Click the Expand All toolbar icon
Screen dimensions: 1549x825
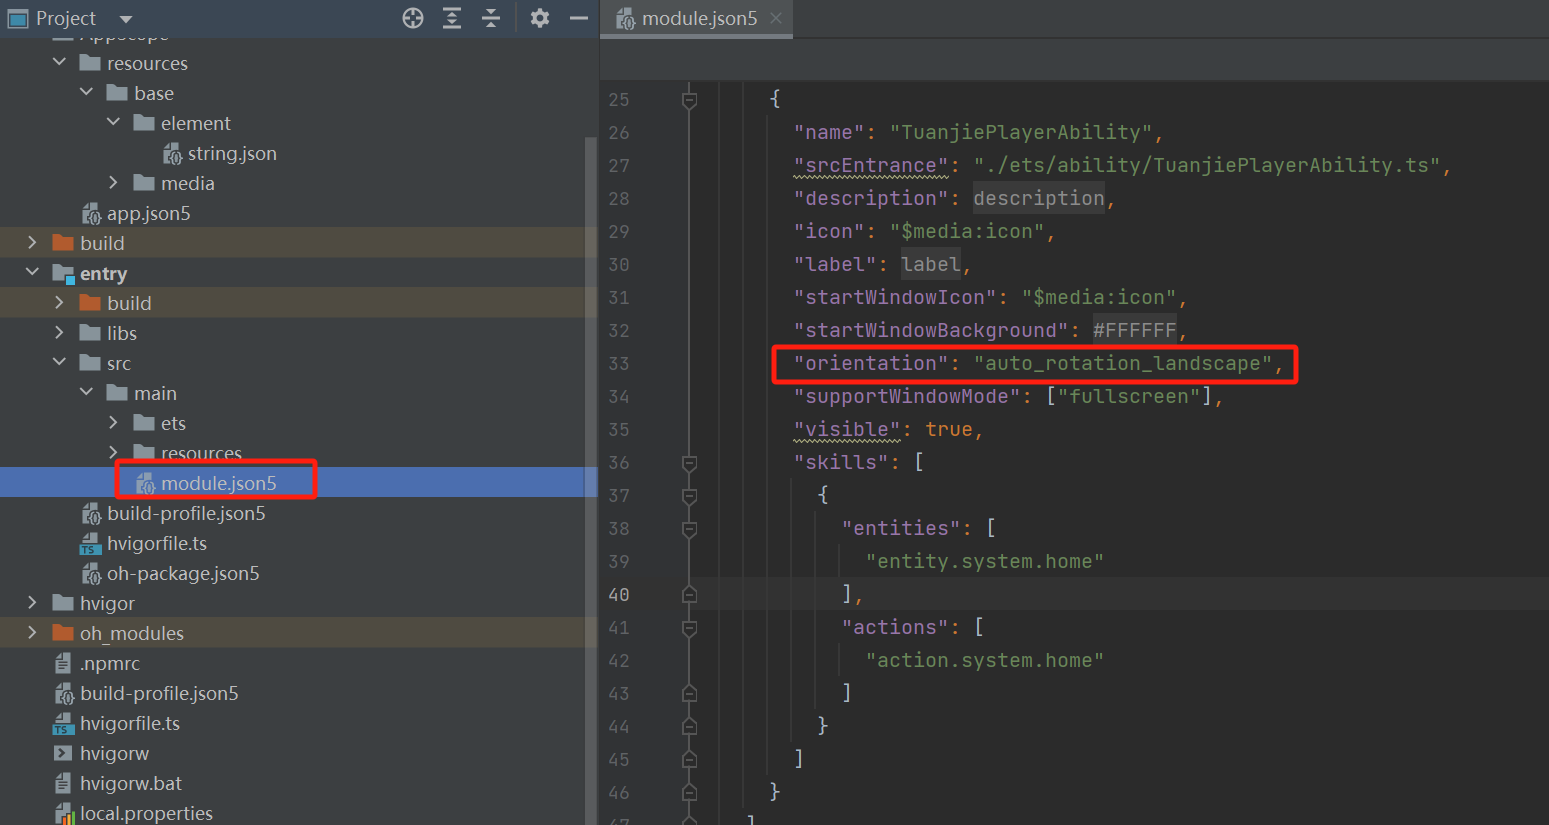coord(452,18)
